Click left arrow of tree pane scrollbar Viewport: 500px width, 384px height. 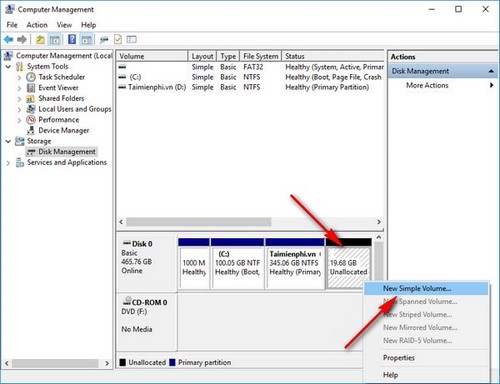click(x=7, y=363)
